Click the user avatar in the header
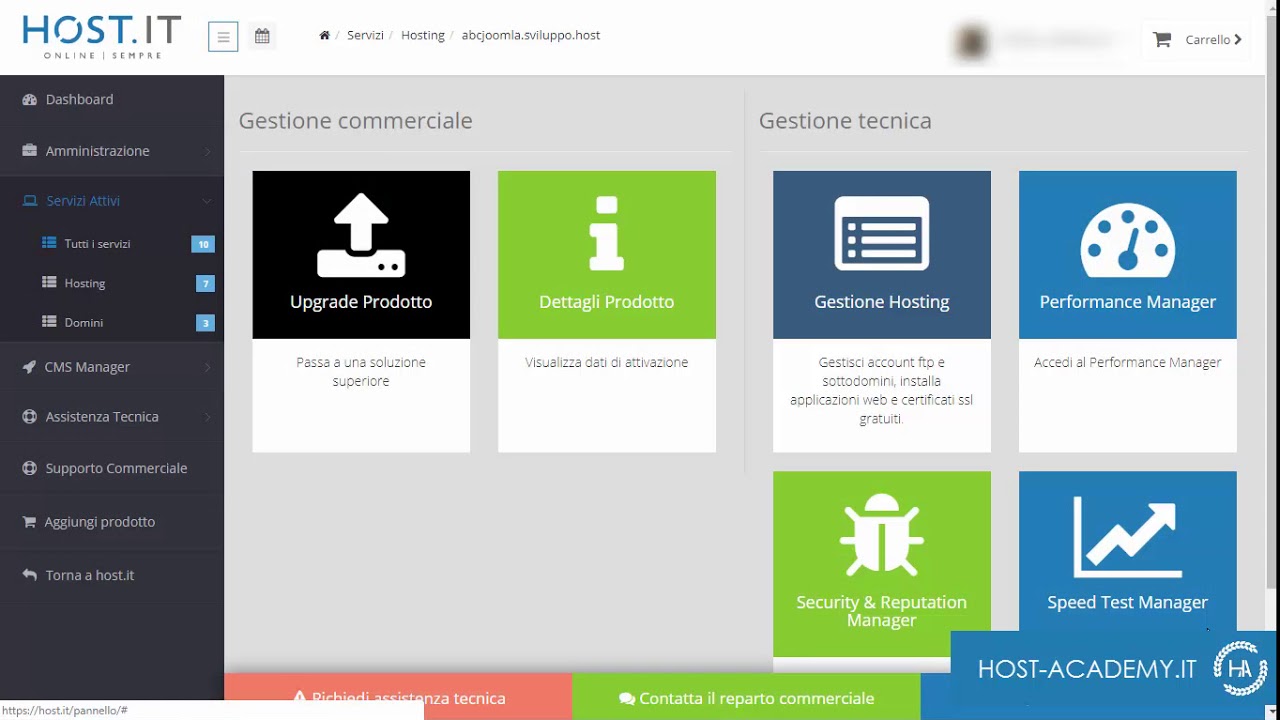 (972, 42)
